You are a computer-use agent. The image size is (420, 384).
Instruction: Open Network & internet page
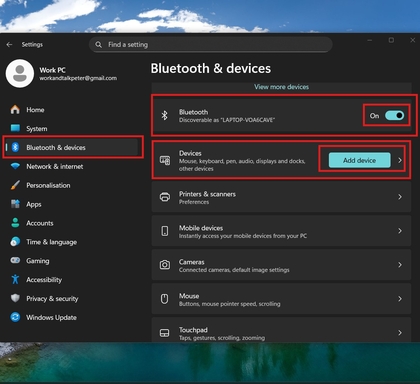pyautogui.click(x=72, y=166)
